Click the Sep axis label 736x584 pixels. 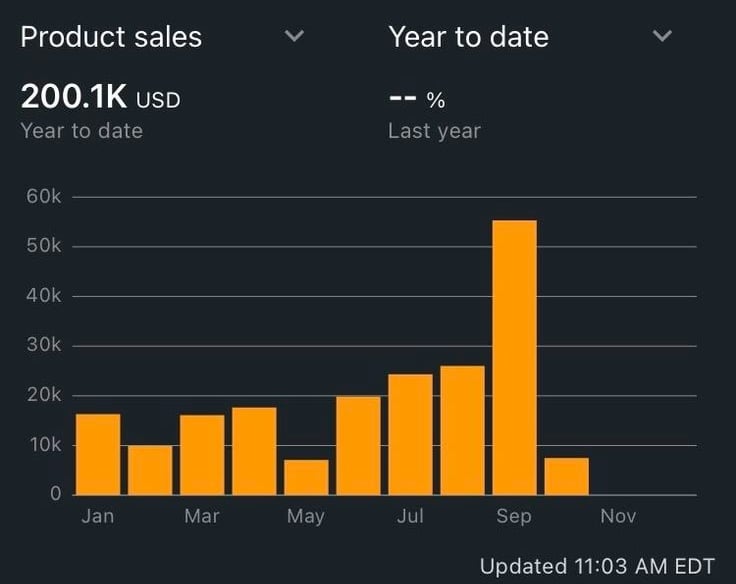[x=514, y=516]
